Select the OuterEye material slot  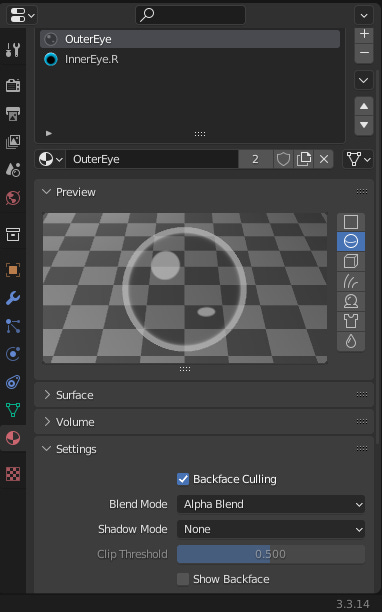[190, 39]
